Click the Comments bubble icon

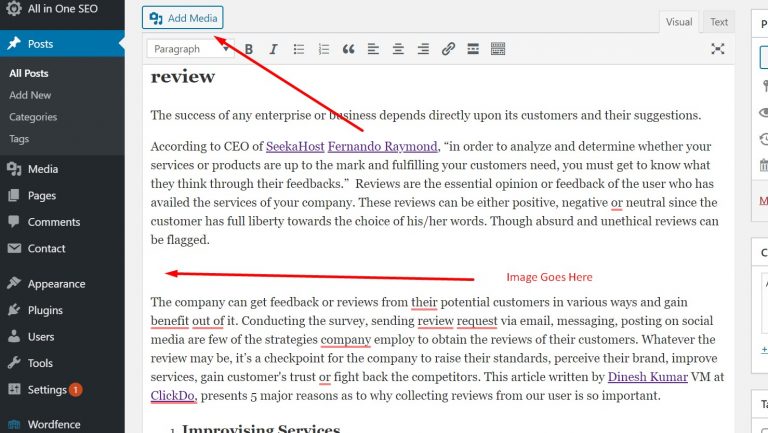14,221
